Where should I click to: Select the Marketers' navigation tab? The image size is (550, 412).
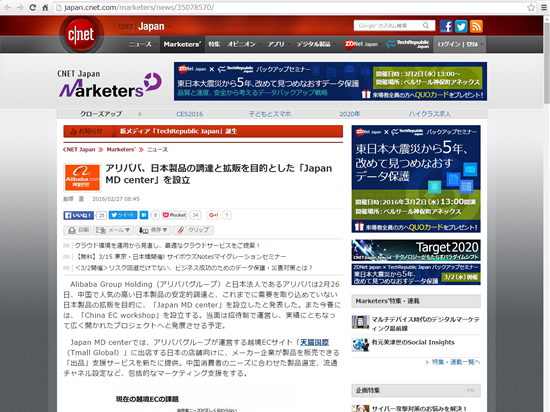pos(182,44)
